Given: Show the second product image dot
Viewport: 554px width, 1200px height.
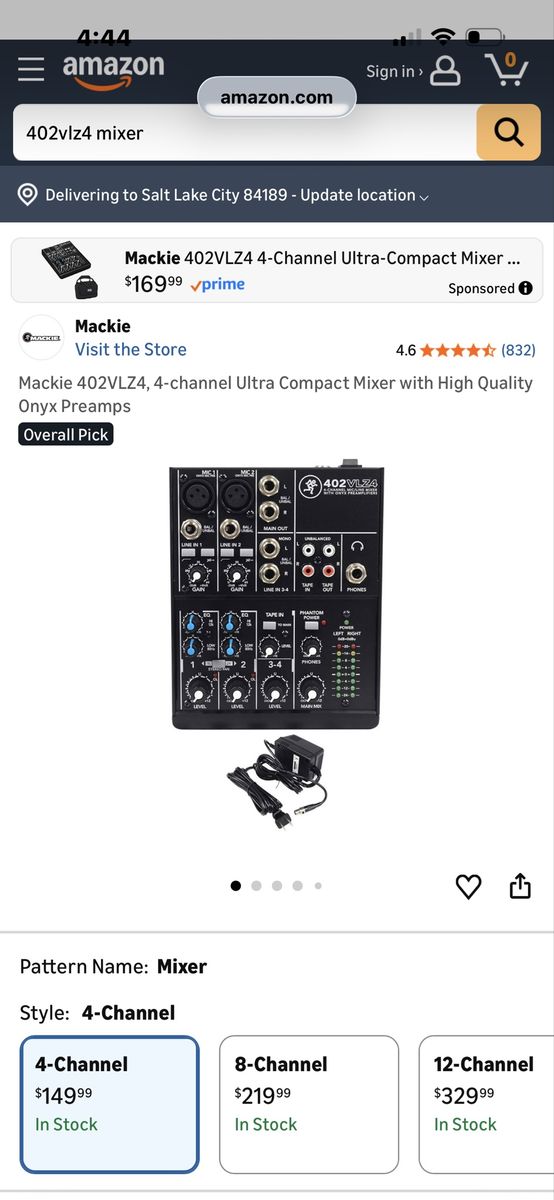Looking at the screenshot, I should [x=256, y=885].
